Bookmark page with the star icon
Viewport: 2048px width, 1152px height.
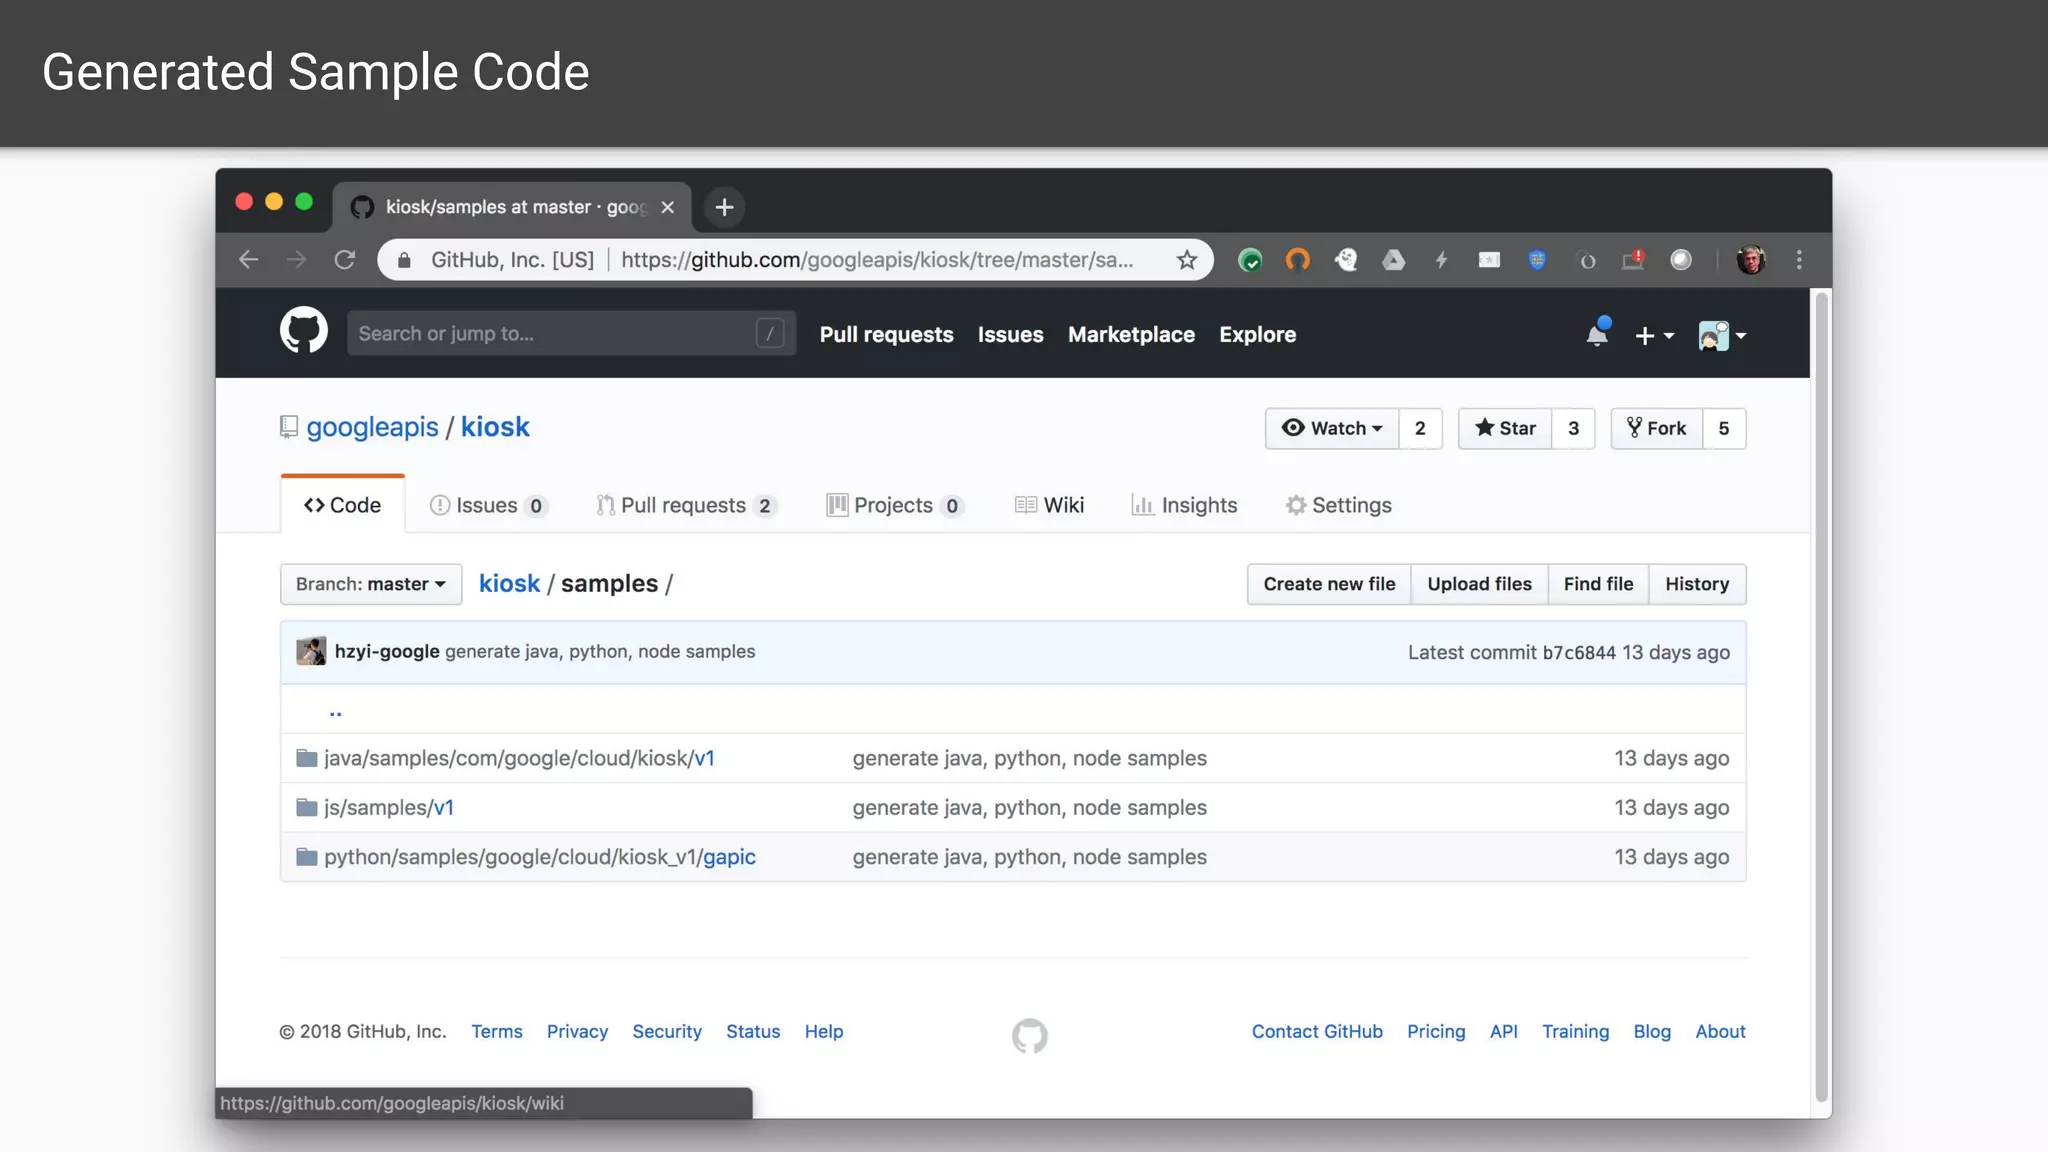pos(1186,260)
